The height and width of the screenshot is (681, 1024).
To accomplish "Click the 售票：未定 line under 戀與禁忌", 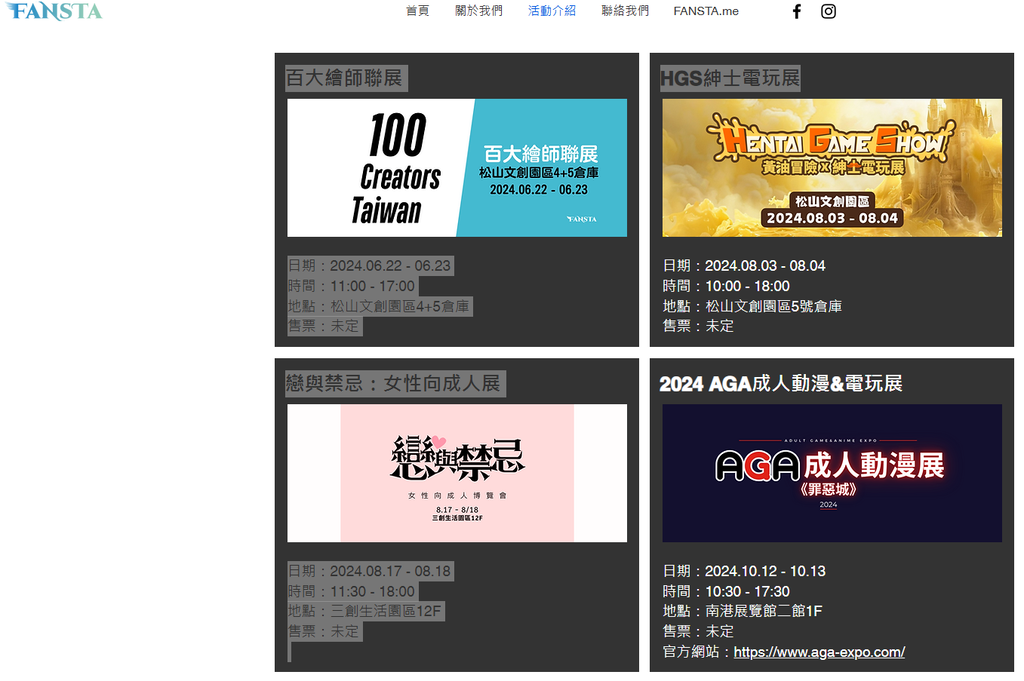I will click(x=324, y=631).
